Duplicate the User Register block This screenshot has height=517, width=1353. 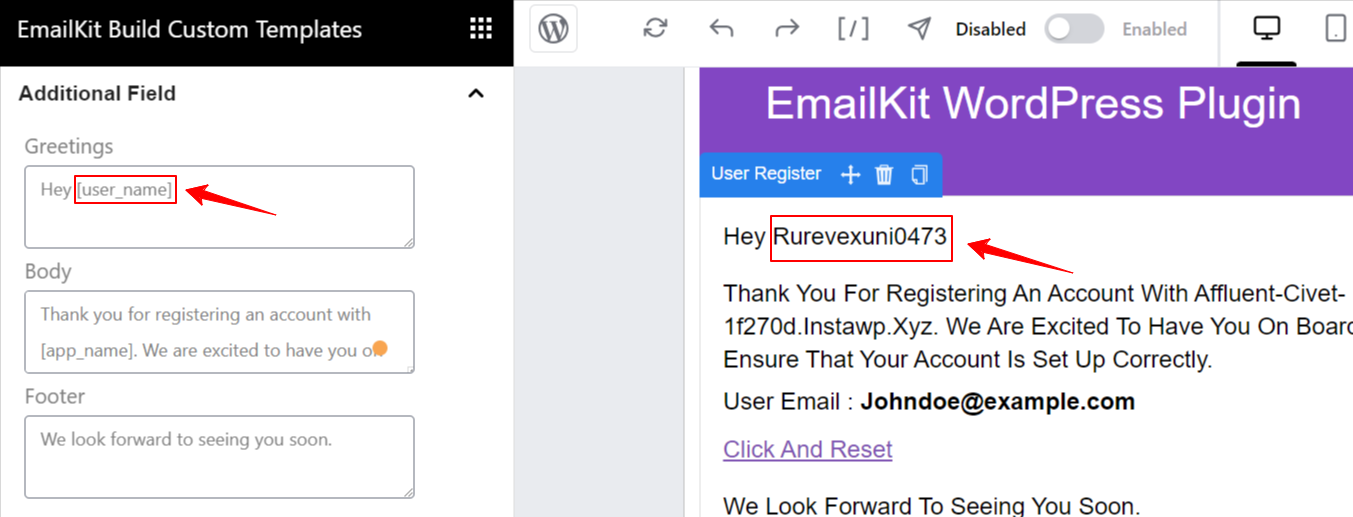[919, 175]
